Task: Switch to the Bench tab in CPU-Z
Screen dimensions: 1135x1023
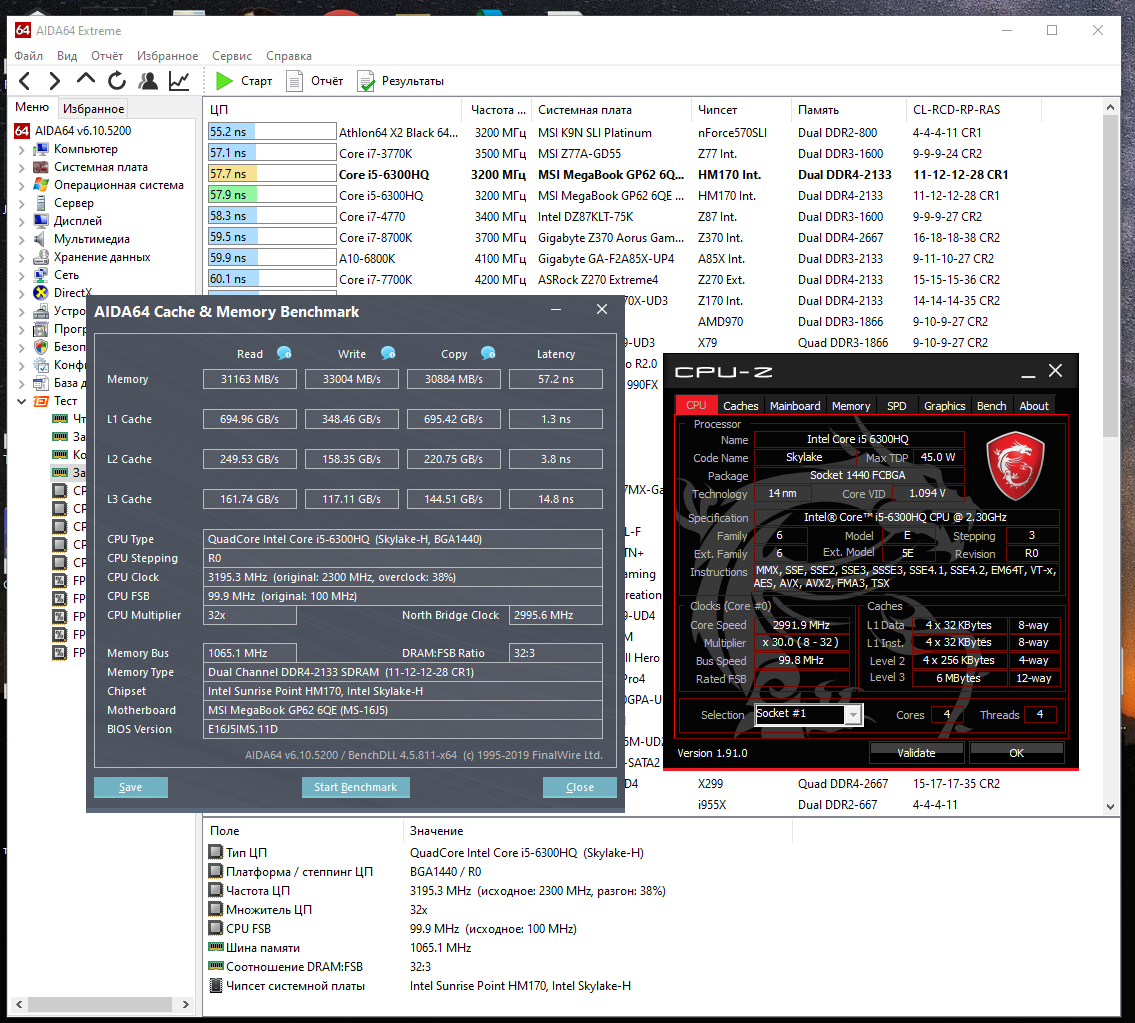Action: pyautogui.click(x=991, y=405)
